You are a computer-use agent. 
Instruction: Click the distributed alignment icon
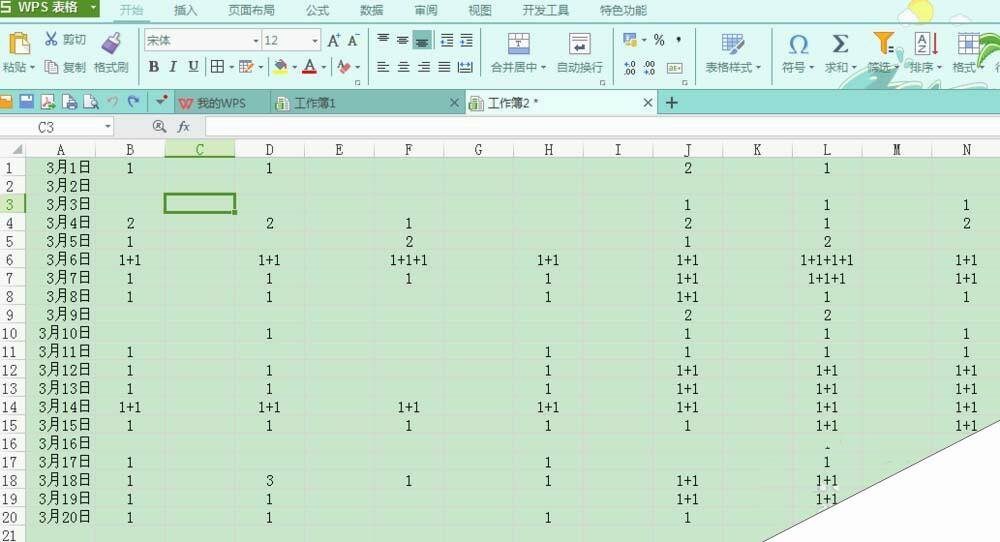click(x=466, y=67)
